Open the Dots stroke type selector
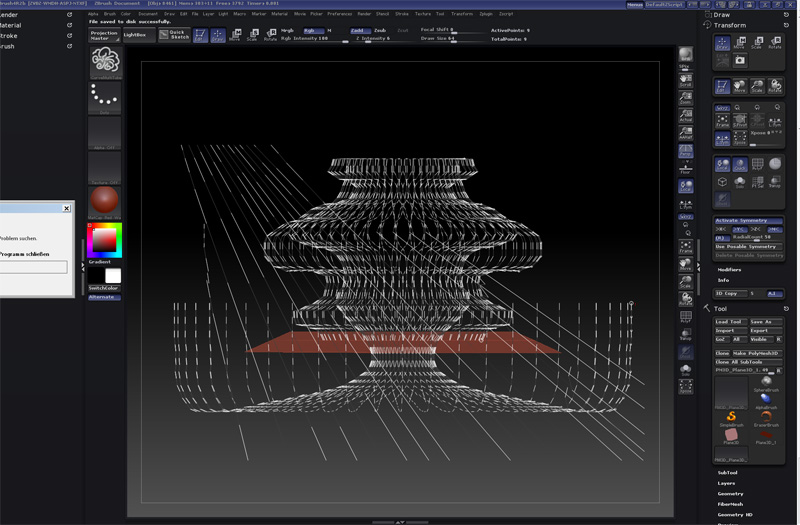The image size is (800, 525). [x=105, y=98]
